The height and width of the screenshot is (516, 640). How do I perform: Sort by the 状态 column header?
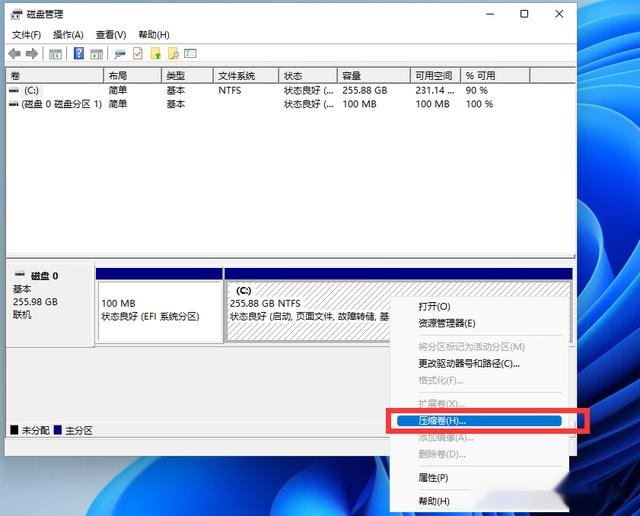[308, 76]
